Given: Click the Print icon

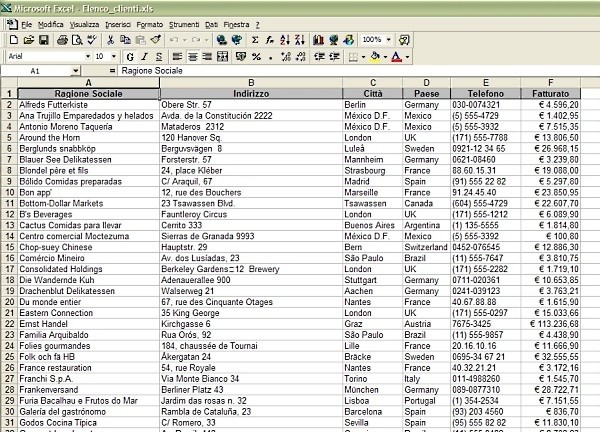Looking at the screenshot, I should click(60, 40).
